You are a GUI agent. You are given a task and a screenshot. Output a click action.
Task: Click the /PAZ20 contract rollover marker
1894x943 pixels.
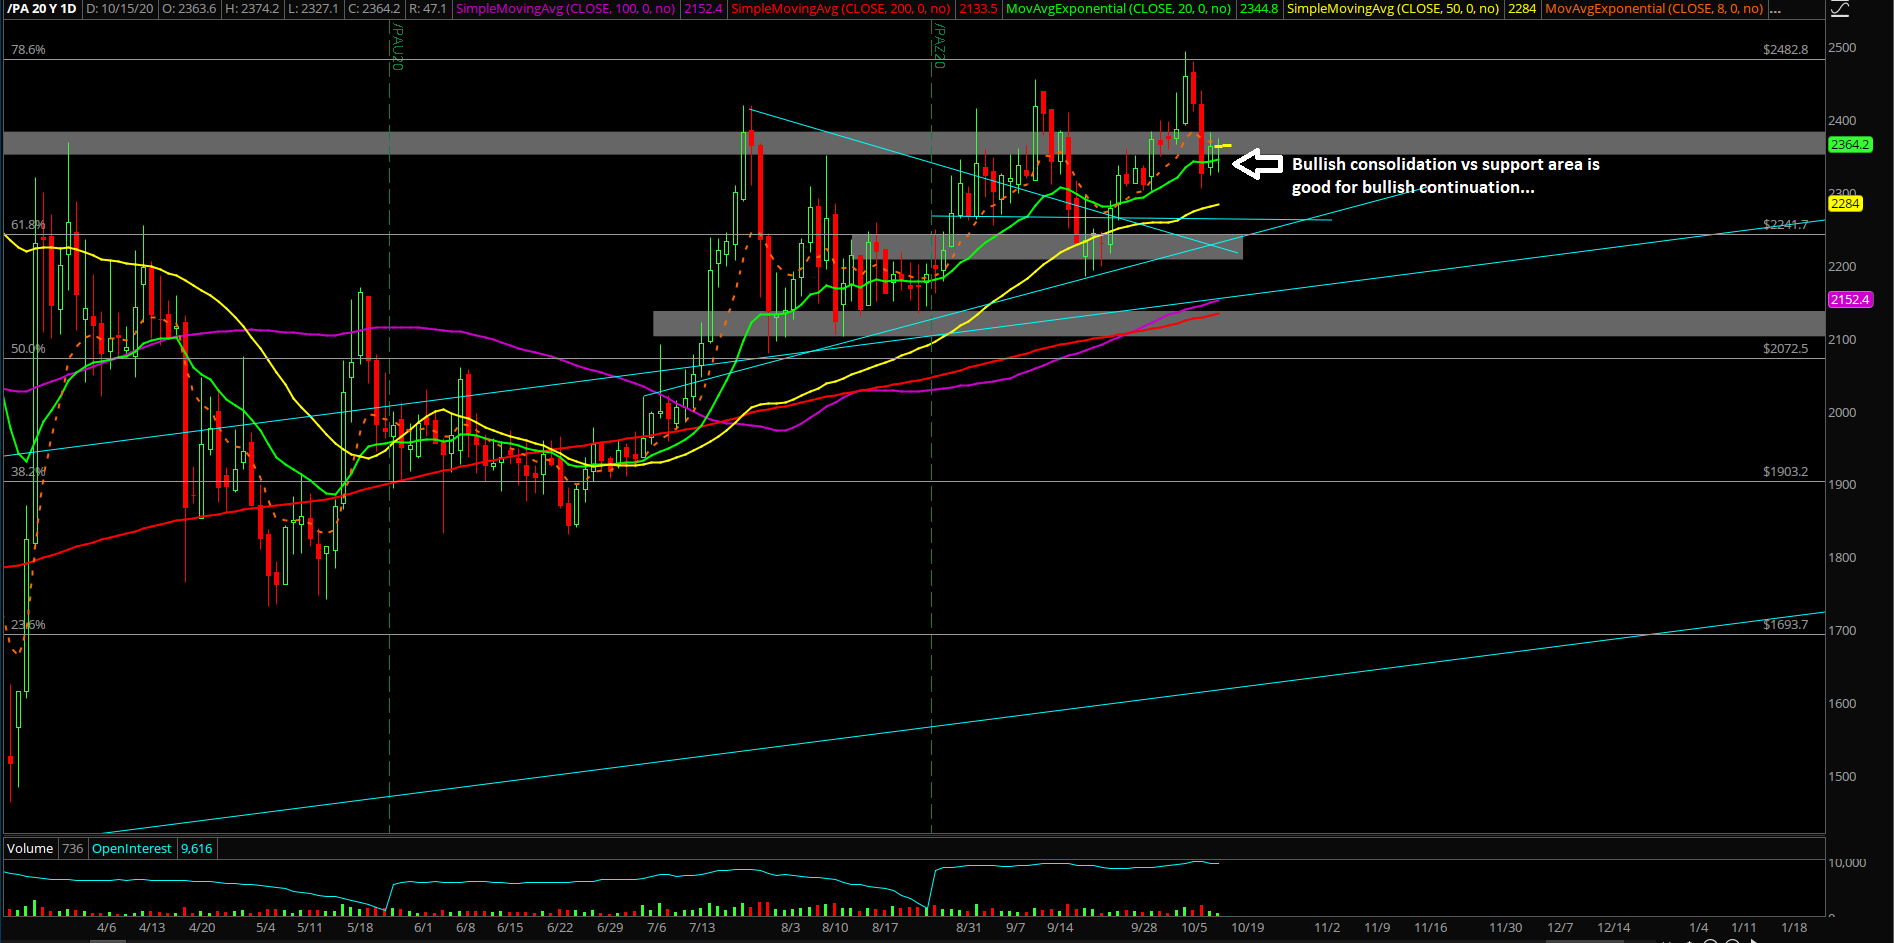click(939, 47)
